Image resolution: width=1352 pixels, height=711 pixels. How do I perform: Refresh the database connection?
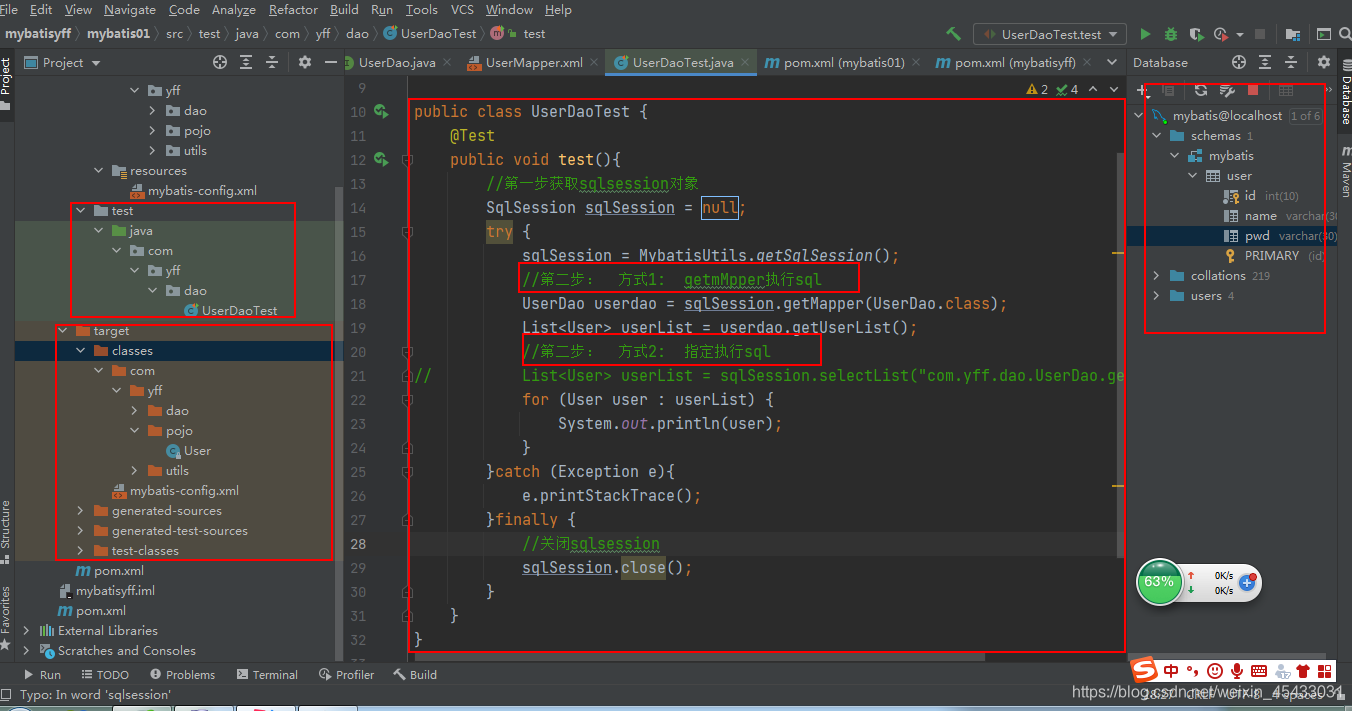(1200, 90)
